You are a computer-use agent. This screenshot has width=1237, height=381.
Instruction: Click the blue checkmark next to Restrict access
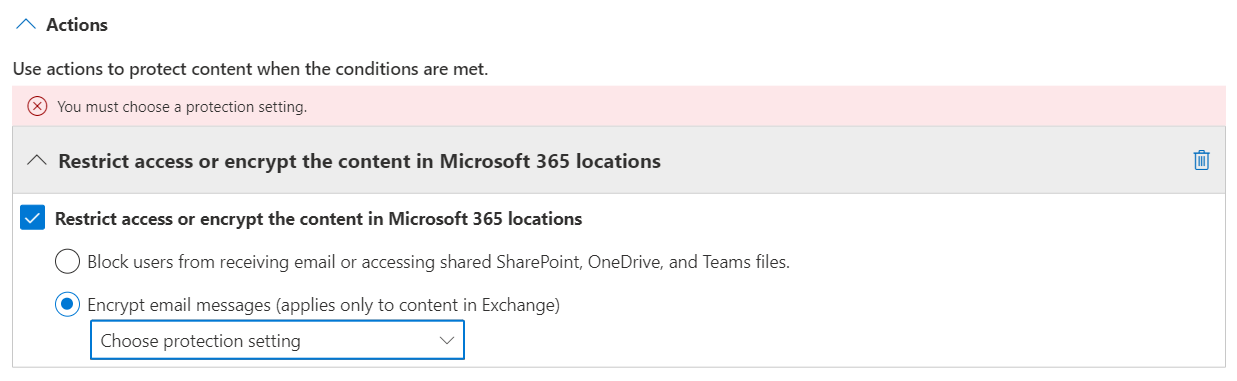[33, 218]
